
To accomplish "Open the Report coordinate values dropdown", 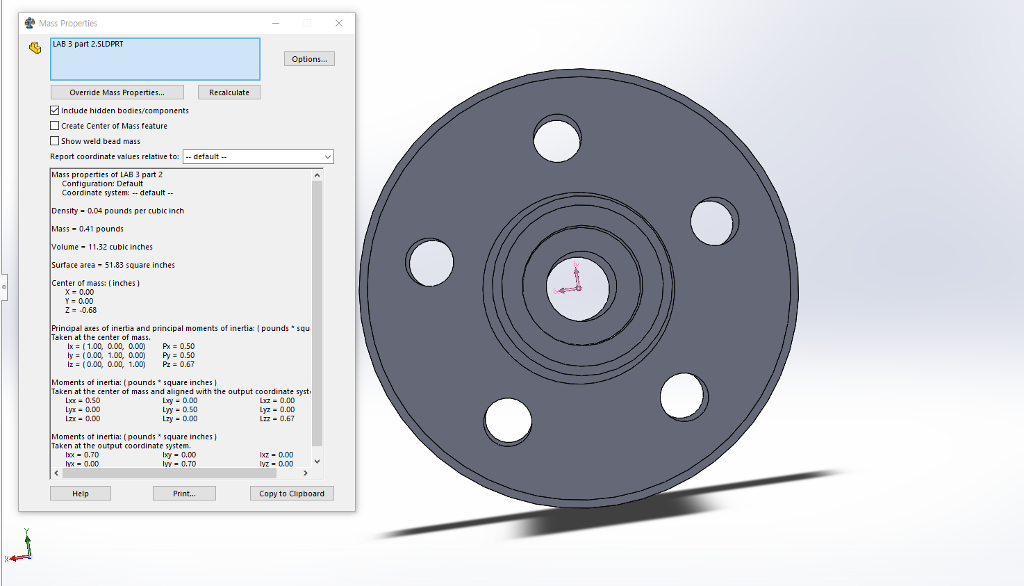I will pyautogui.click(x=326, y=156).
